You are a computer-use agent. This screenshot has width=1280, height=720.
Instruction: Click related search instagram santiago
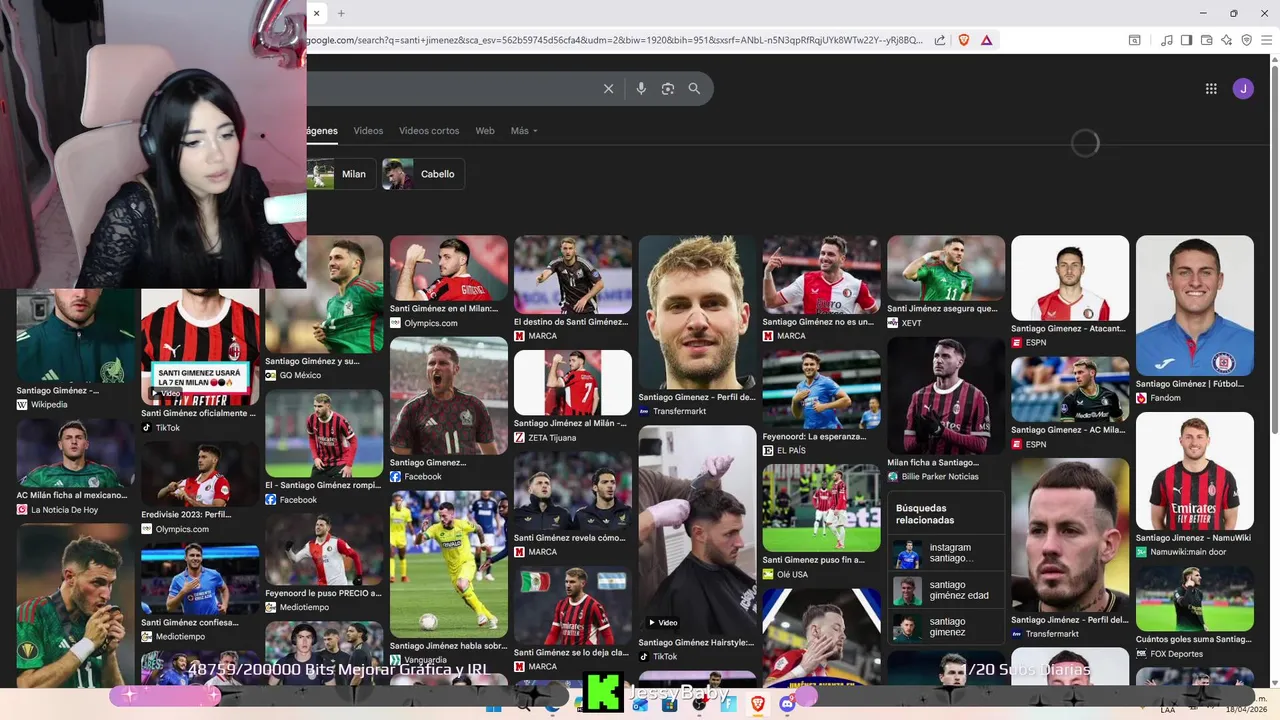(x=947, y=553)
